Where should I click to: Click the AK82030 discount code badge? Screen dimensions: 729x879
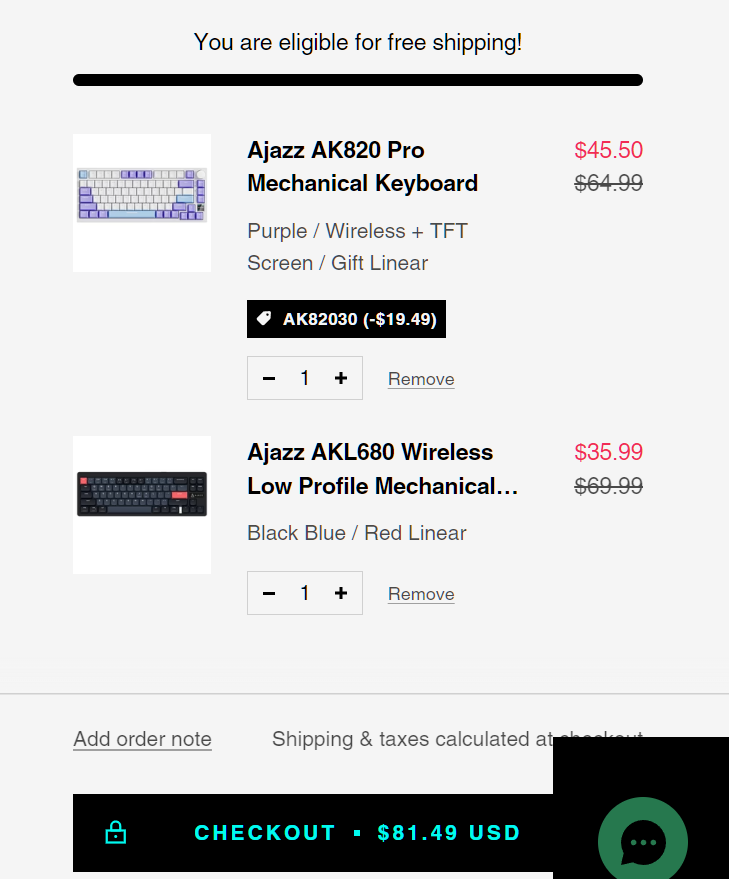click(346, 319)
